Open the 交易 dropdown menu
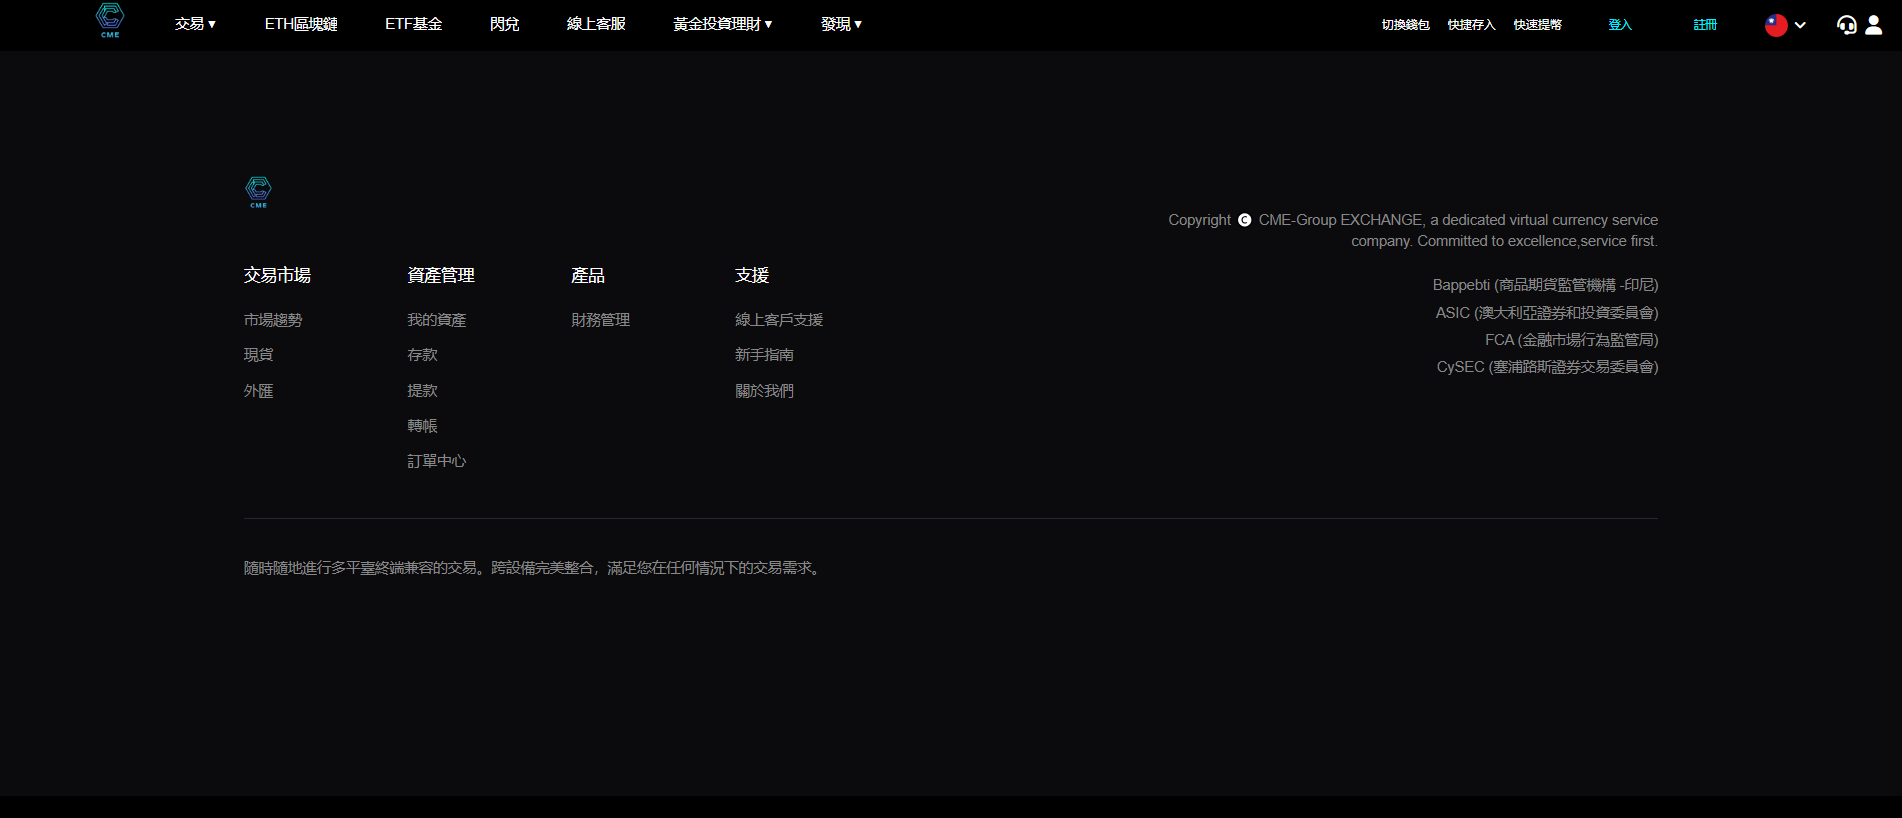This screenshot has height=818, width=1902. click(x=195, y=24)
